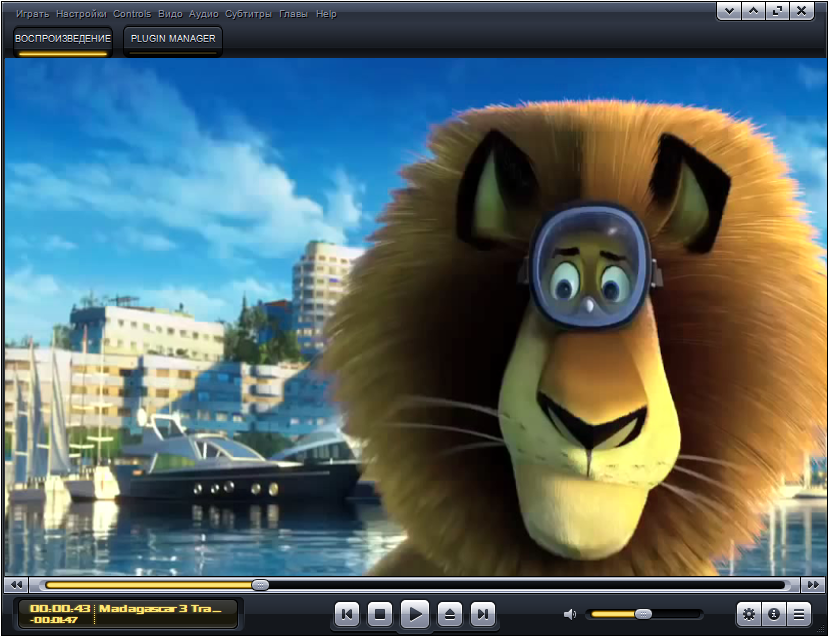Click the seek bar playhead
The width and height of the screenshot is (829, 637).
pyautogui.click(x=260, y=585)
